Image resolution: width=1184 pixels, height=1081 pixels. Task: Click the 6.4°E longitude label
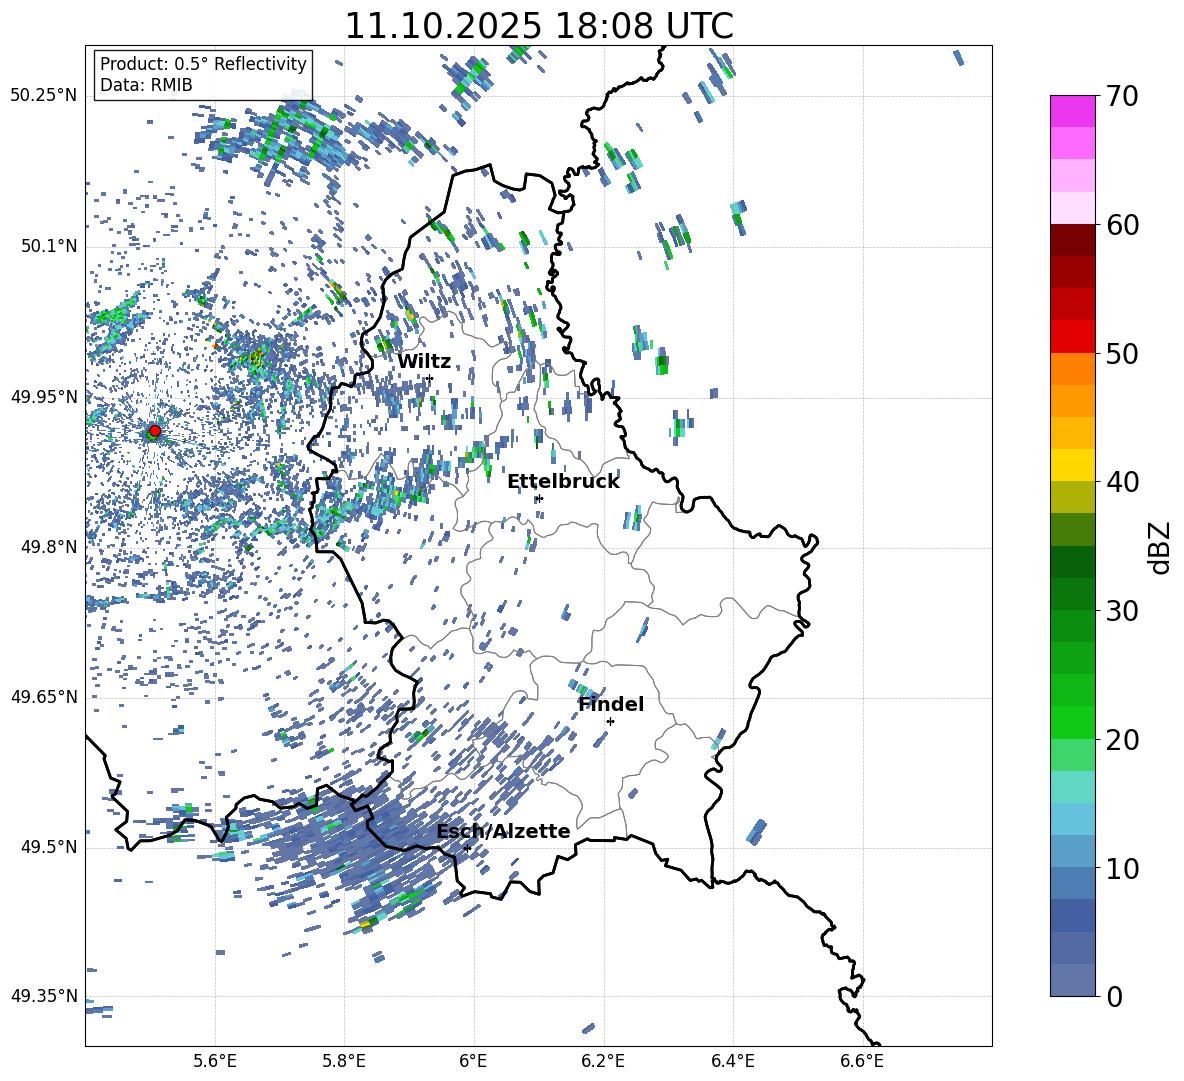(732, 1061)
